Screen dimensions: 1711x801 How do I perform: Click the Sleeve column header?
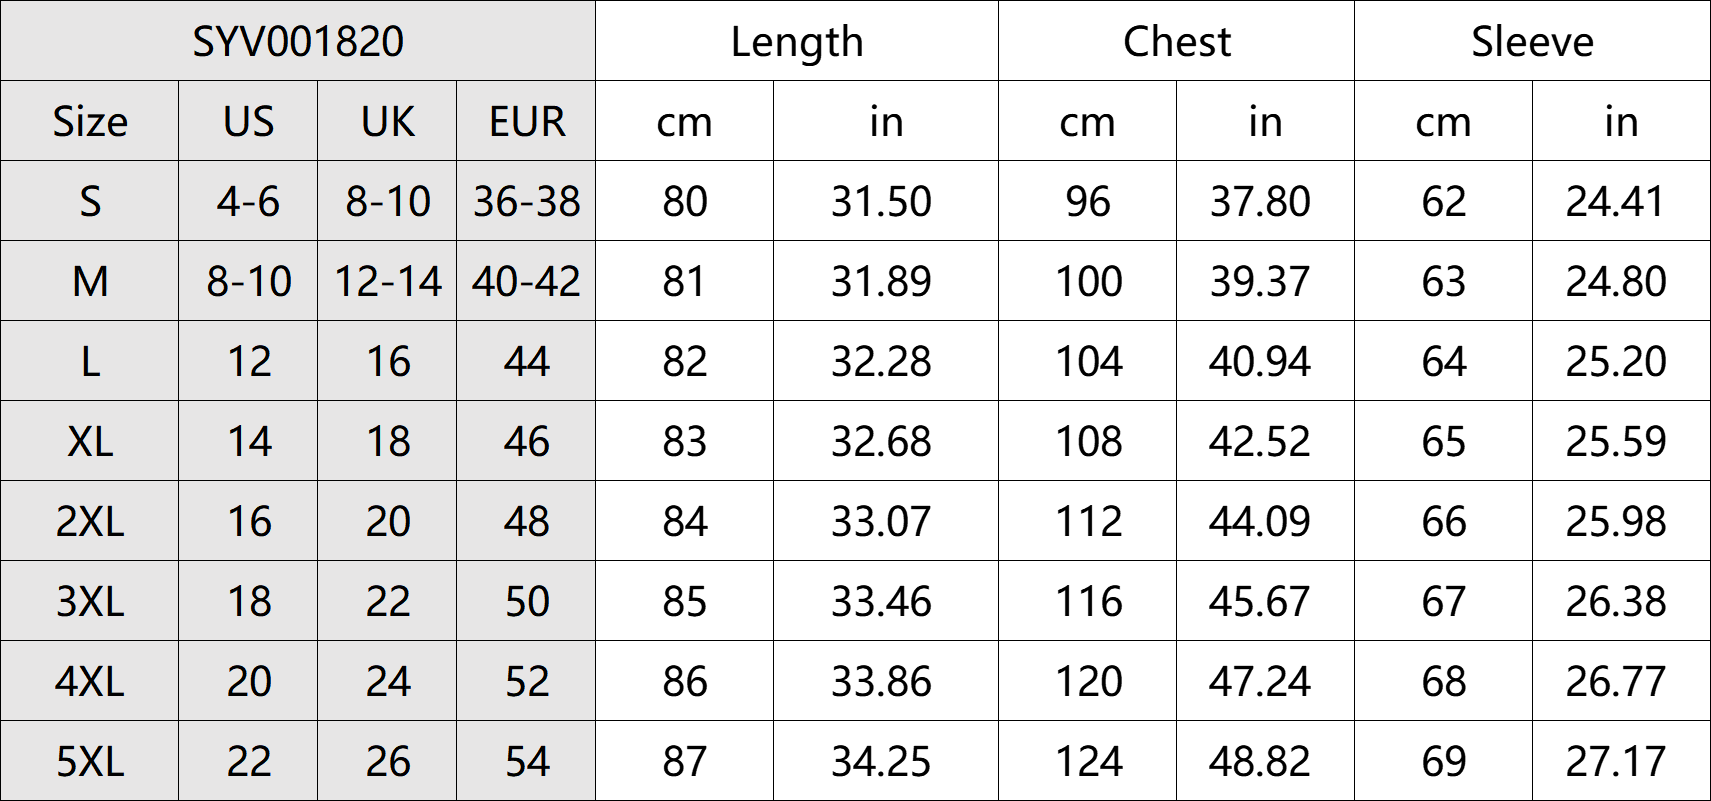[x=1532, y=42]
